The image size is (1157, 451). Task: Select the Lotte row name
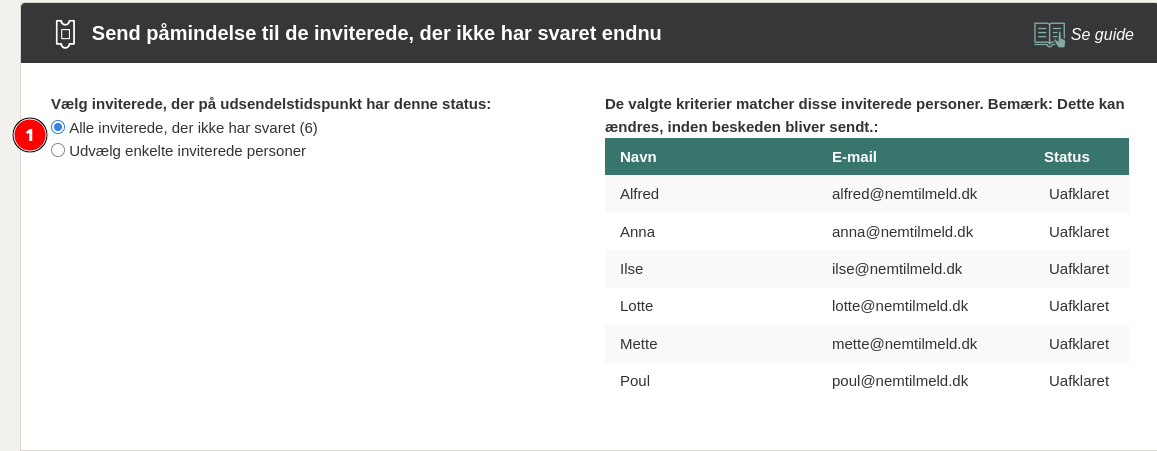pyautogui.click(x=638, y=306)
